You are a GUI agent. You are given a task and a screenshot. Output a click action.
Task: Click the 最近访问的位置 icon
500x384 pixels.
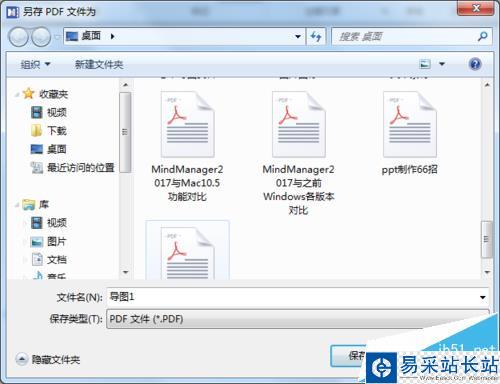[37, 167]
